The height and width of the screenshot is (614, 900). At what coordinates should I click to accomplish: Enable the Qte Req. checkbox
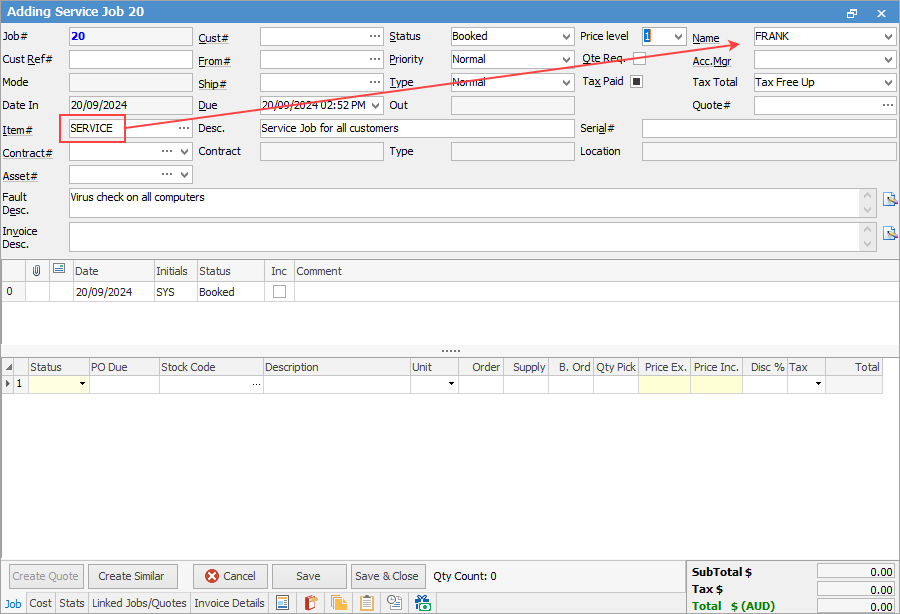click(639, 59)
